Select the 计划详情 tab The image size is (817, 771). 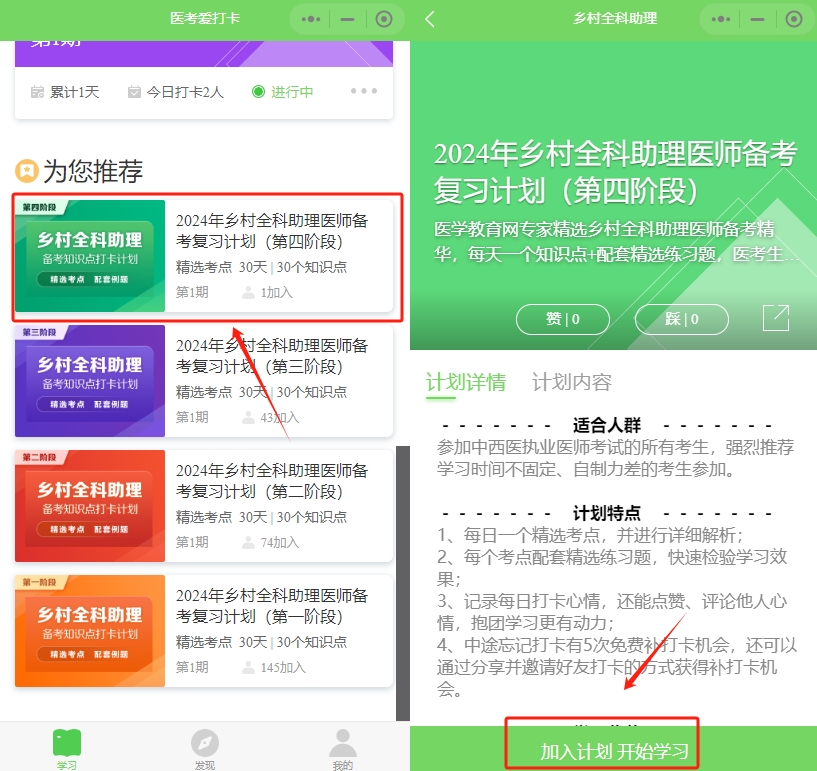tap(465, 382)
